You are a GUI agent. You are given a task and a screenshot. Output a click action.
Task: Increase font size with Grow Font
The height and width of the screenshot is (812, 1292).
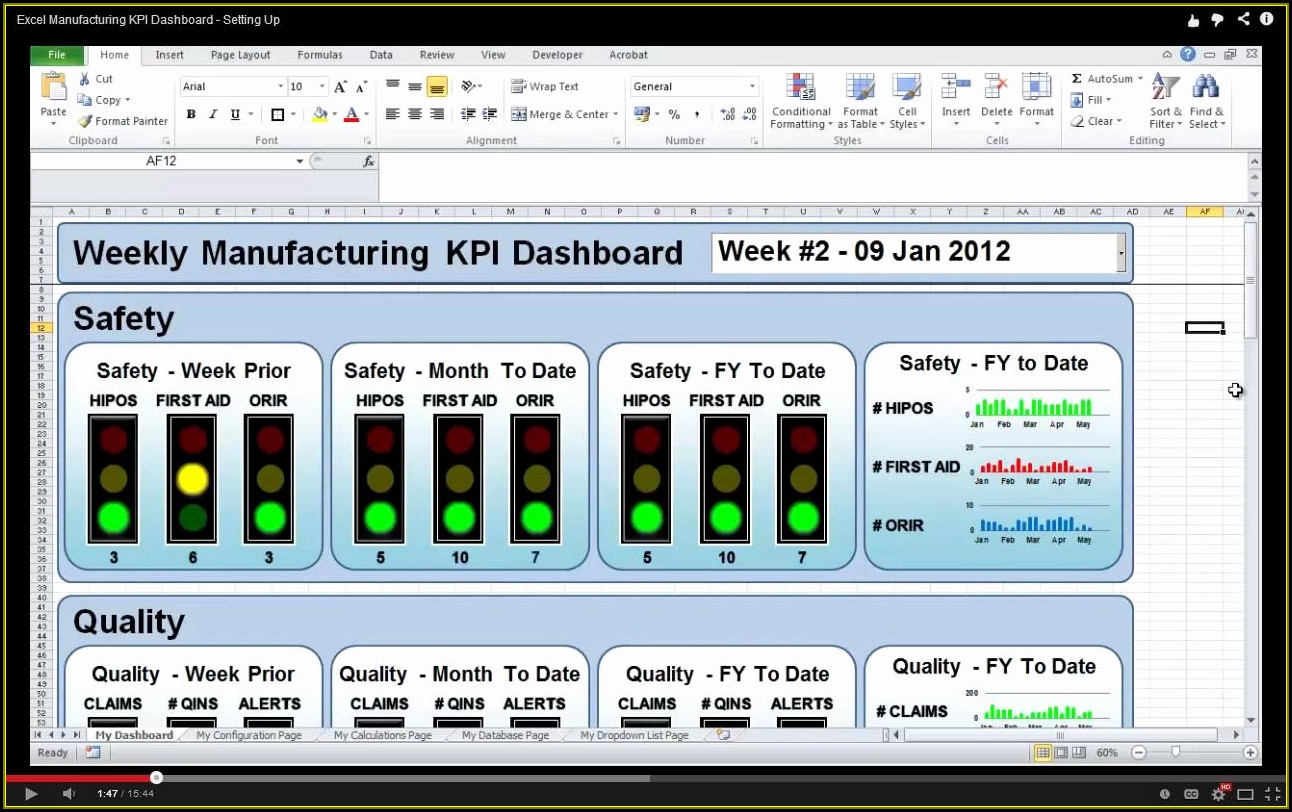point(341,87)
